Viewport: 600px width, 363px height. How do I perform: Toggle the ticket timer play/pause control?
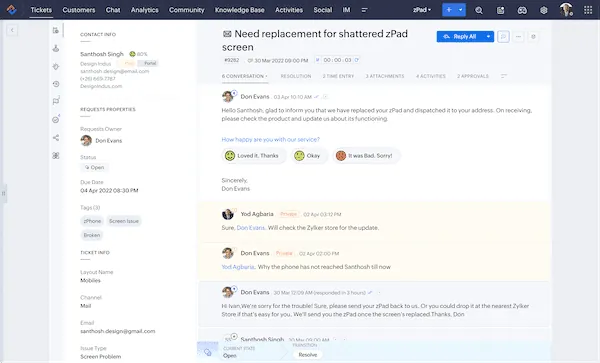(317, 60)
